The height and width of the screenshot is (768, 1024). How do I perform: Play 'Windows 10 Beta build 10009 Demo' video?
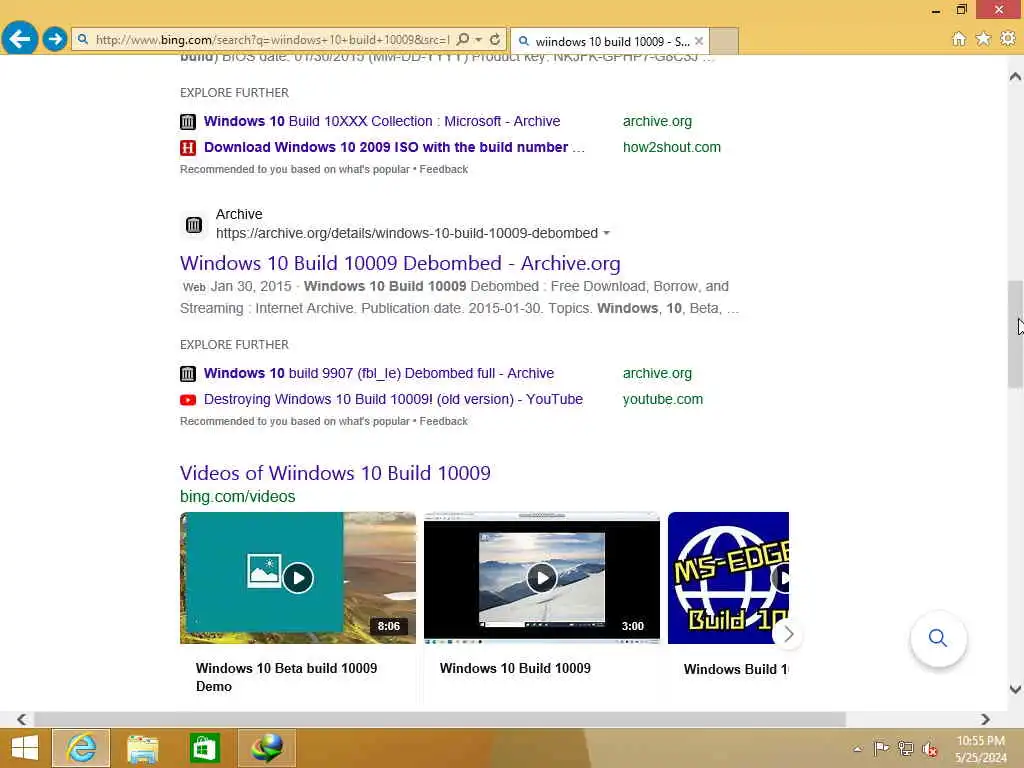pos(298,578)
